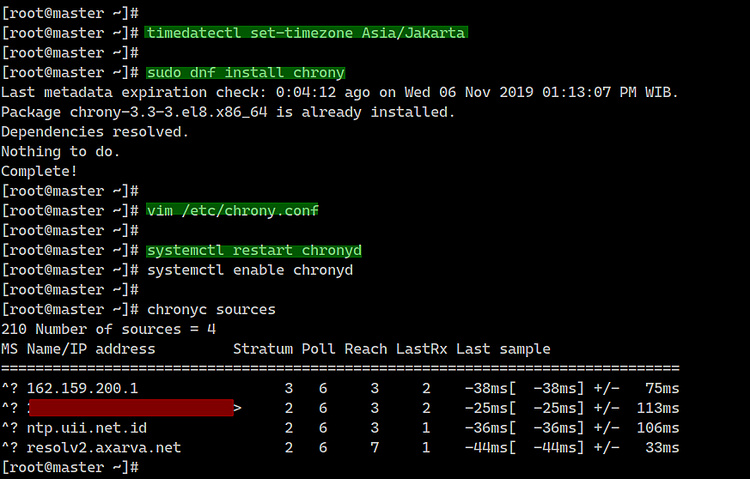Click the resolv2.axarva.net source name

click(103, 447)
